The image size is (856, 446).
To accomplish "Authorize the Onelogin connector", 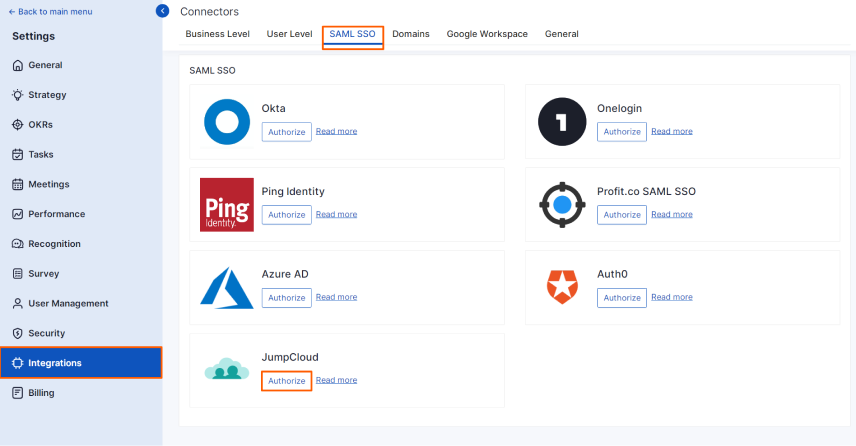I will click(x=622, y=132).
